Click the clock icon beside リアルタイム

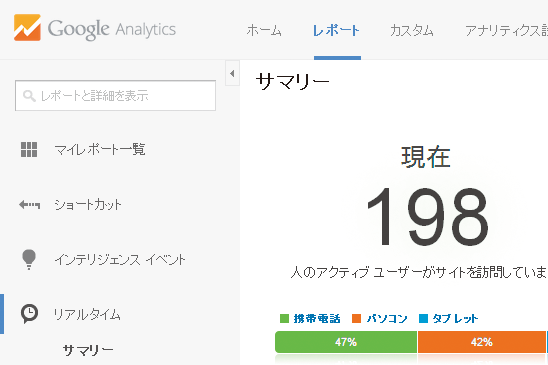[29, 314]
